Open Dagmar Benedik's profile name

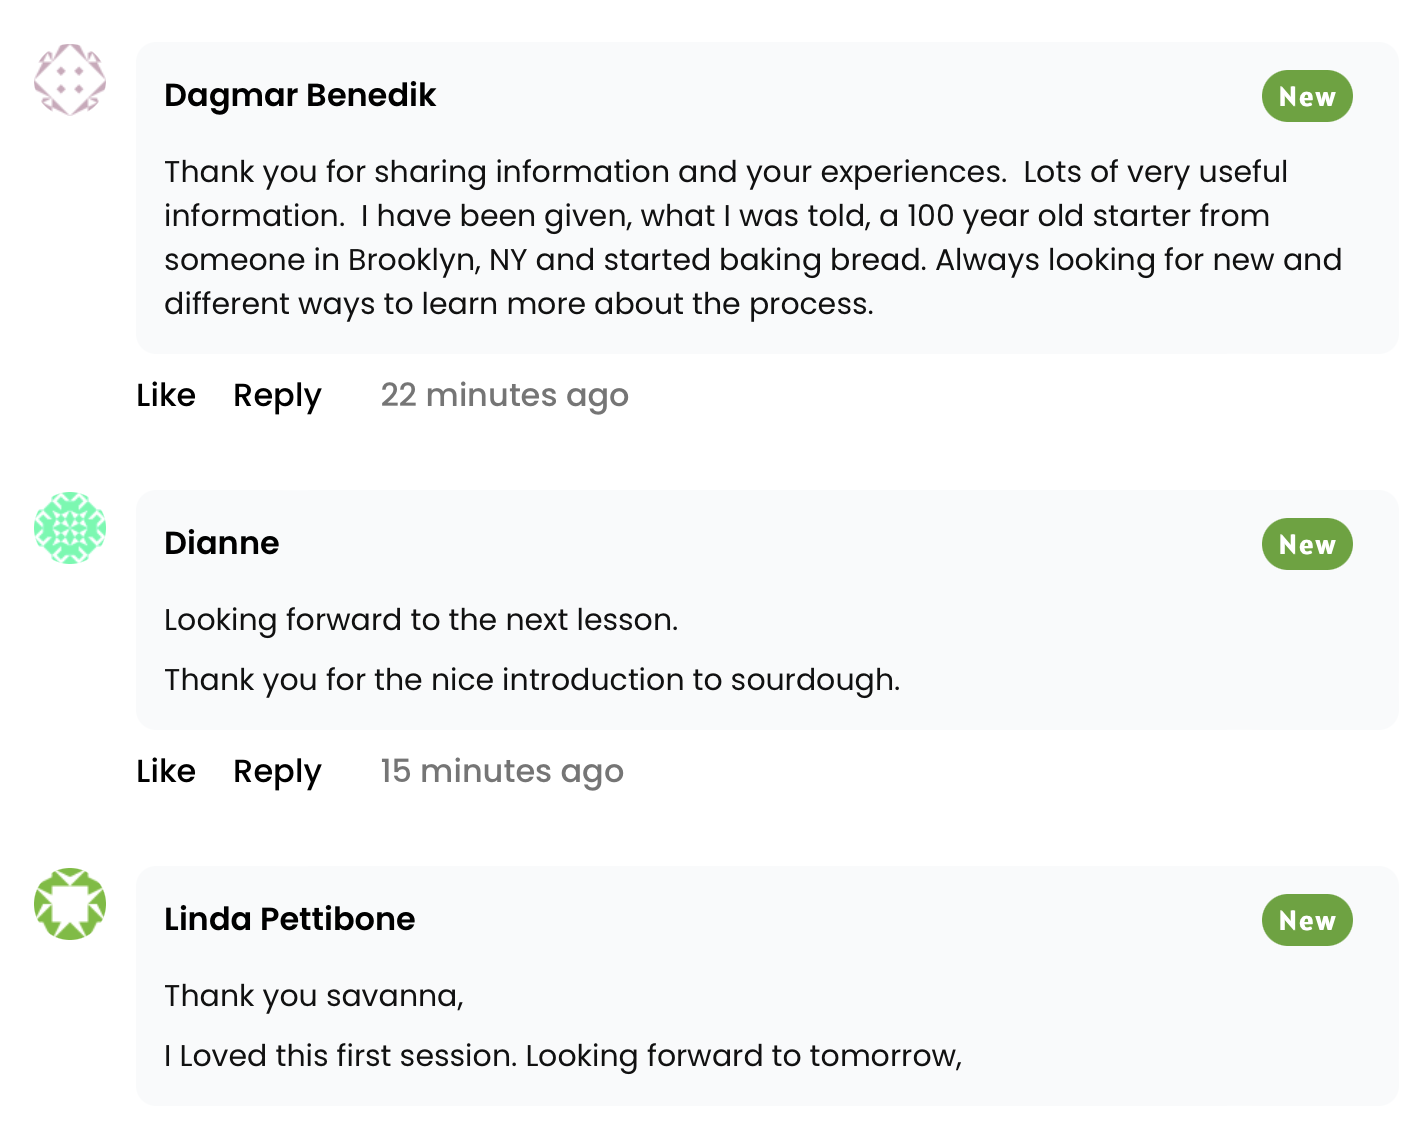click(x=300, y=95)
